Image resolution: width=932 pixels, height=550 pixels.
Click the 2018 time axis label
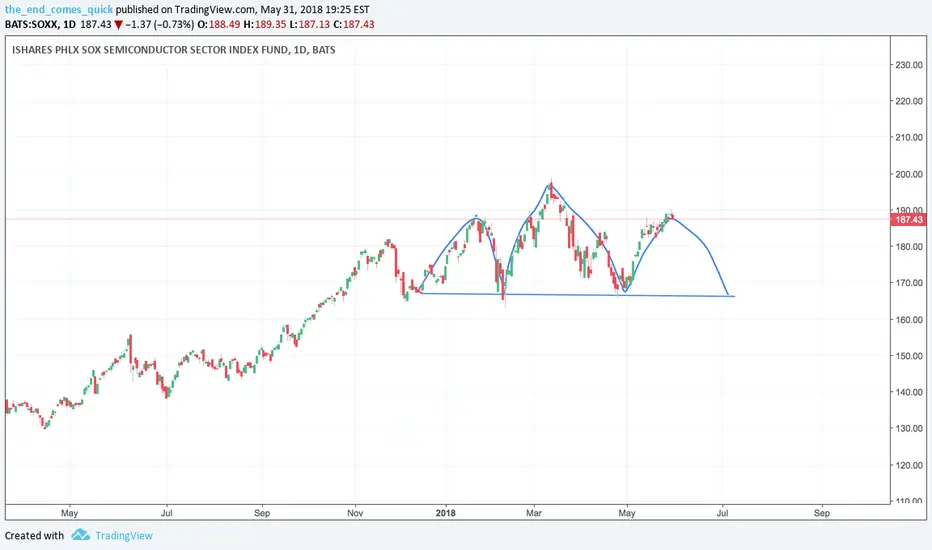tap(445, 513)
